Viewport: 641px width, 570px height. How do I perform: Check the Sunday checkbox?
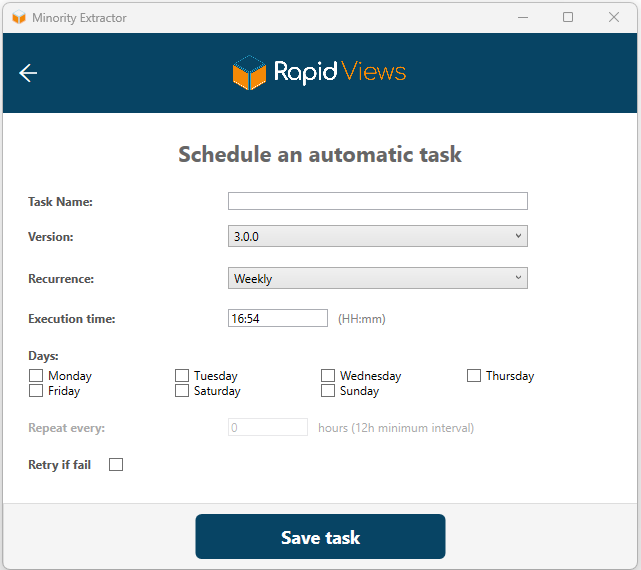coord(328,391)
